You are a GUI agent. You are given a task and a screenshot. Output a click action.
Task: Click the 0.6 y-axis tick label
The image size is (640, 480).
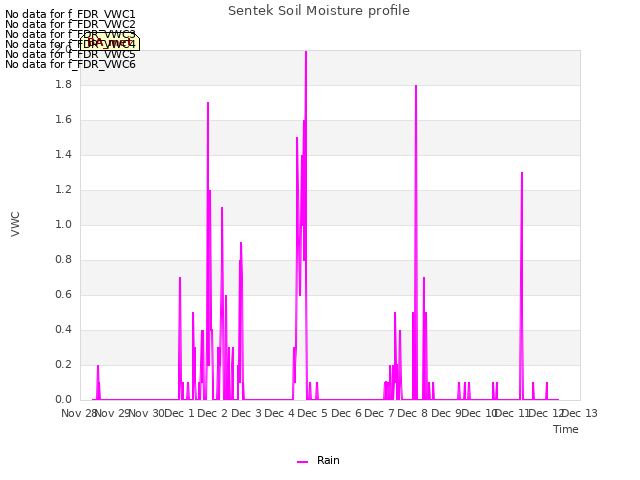(63, 295)
